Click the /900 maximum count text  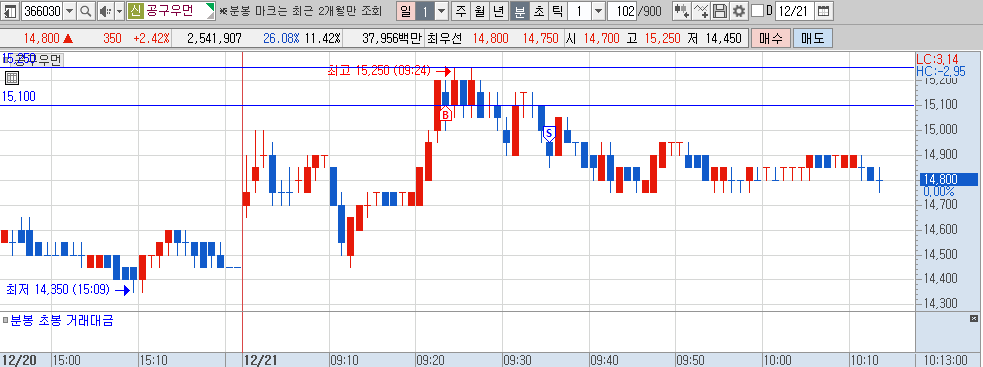point(649,11)
